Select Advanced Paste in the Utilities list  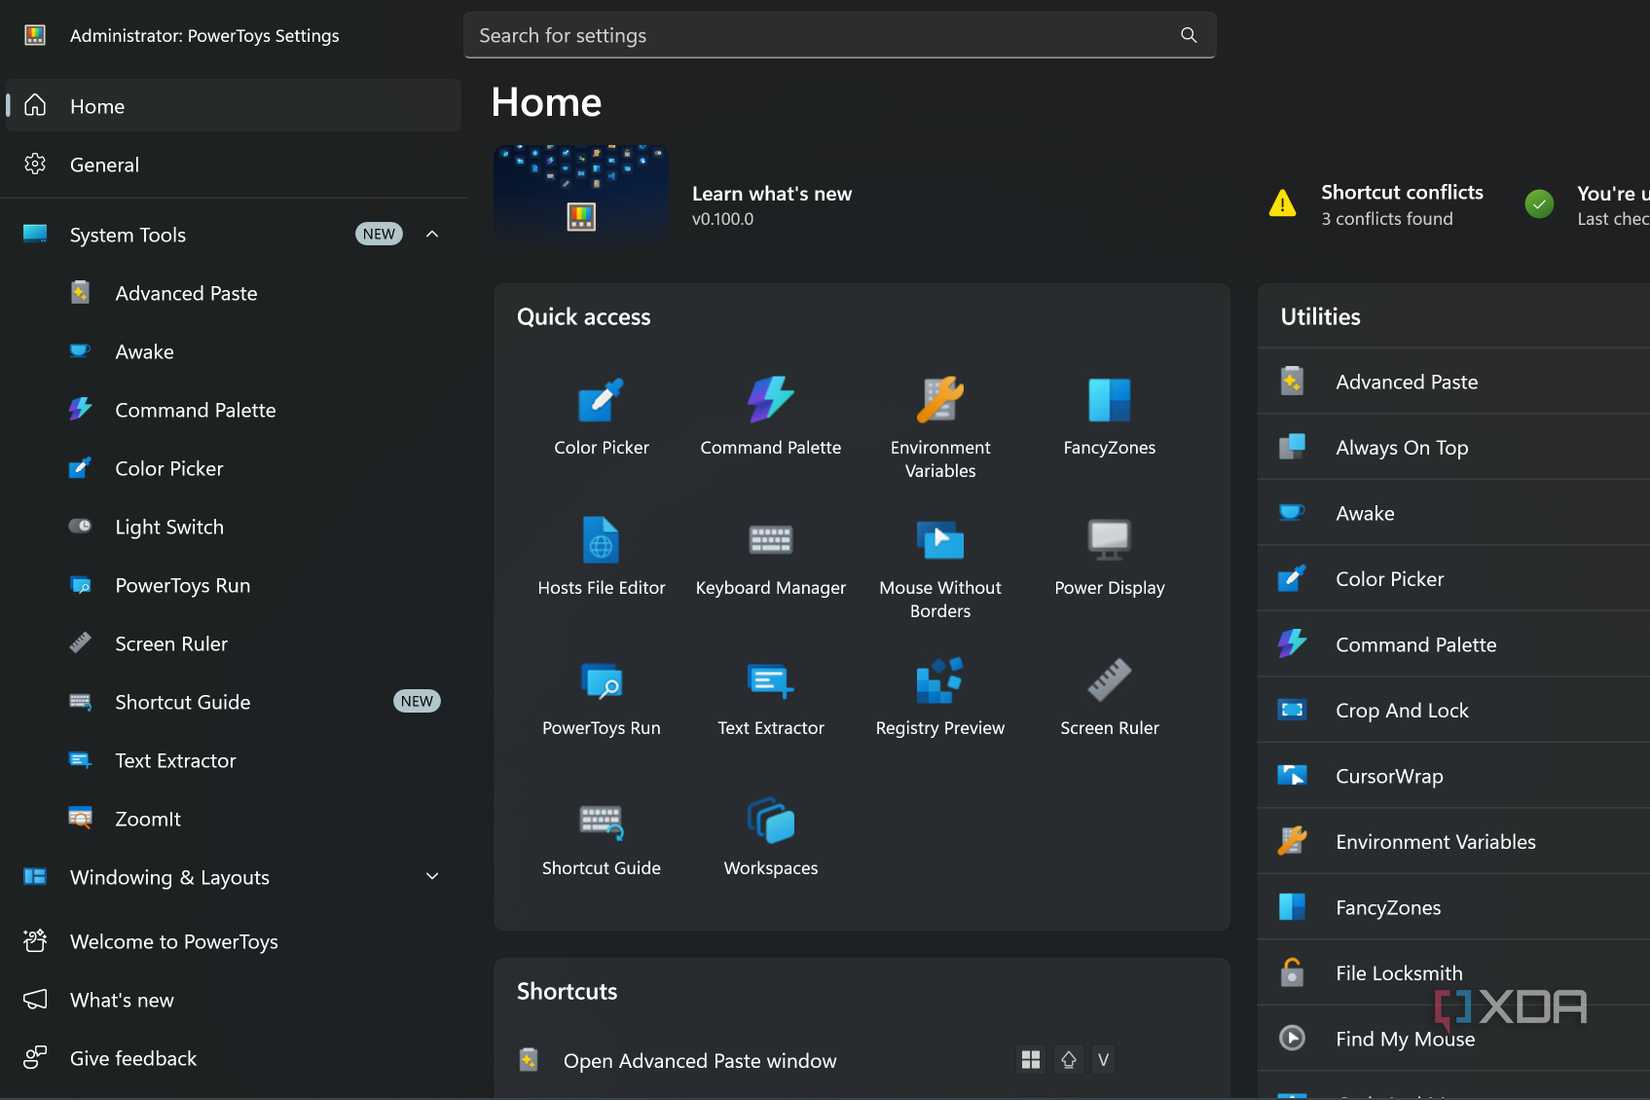tap(1454, 381)
